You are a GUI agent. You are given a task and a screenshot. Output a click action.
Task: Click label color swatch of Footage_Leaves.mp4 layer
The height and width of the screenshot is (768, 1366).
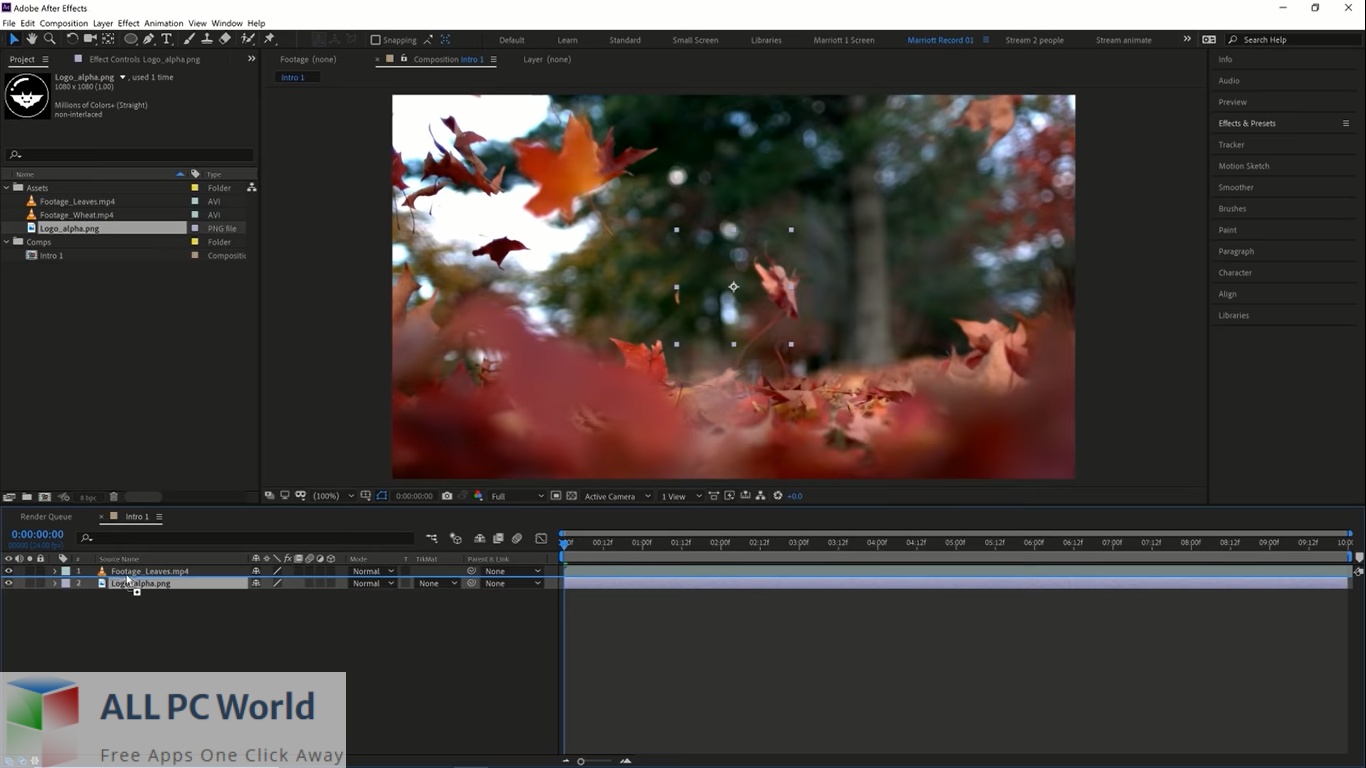click(x=66, y=571)
